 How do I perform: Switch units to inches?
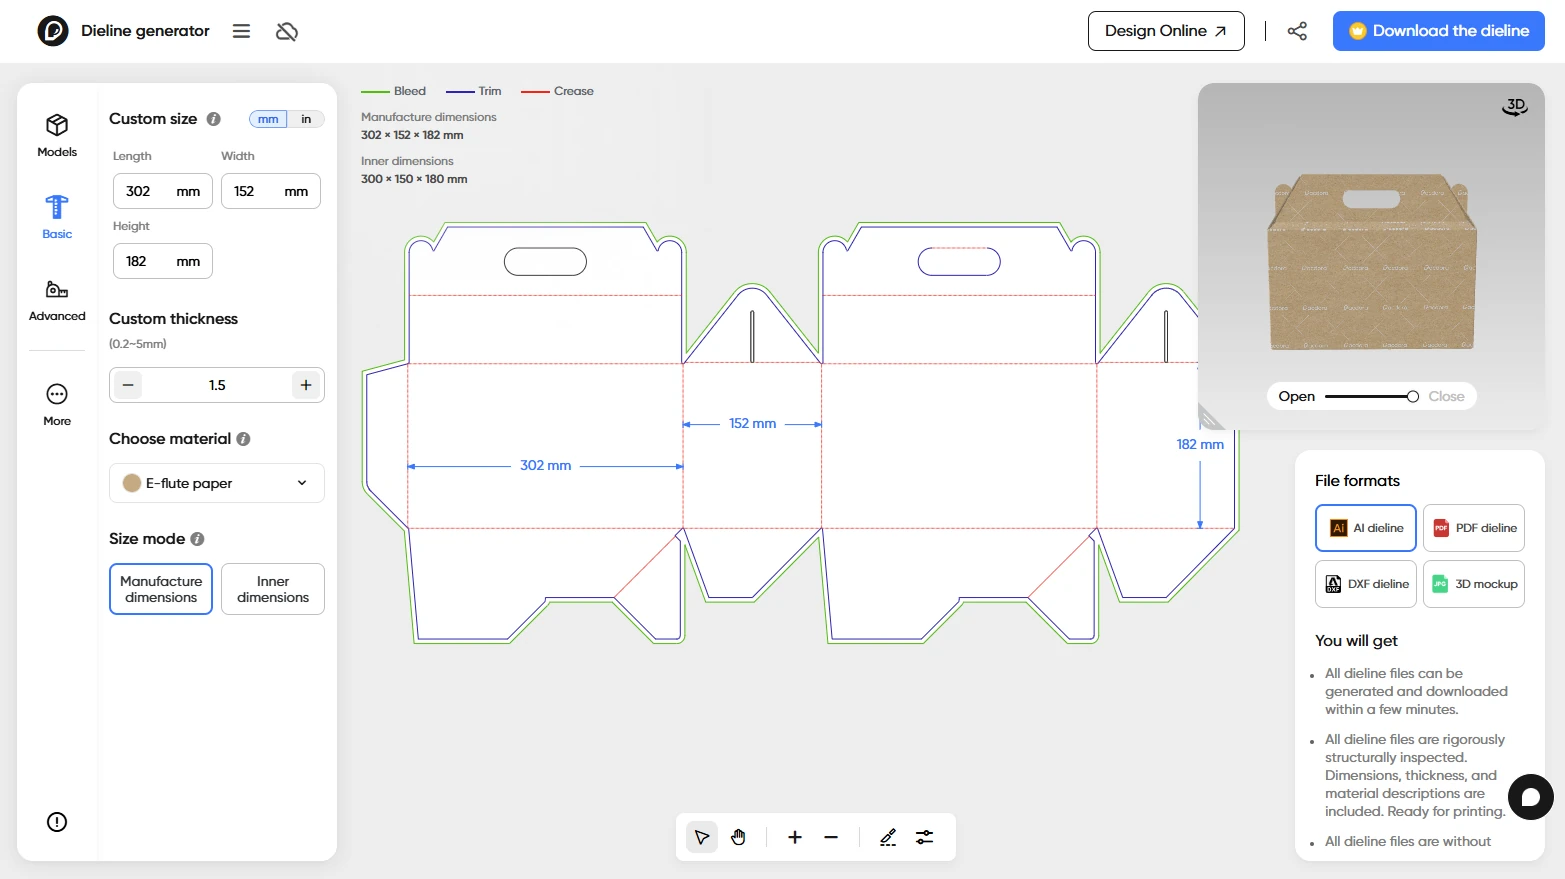(306, 119)
